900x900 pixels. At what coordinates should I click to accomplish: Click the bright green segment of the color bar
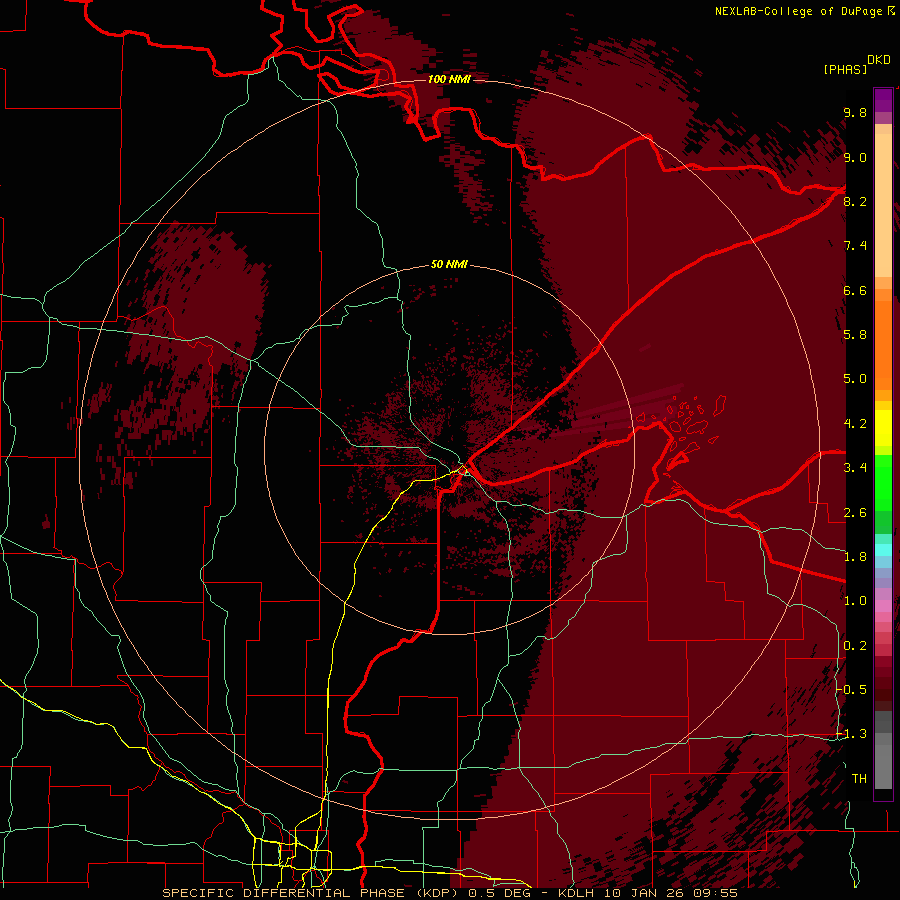point(883,481)
